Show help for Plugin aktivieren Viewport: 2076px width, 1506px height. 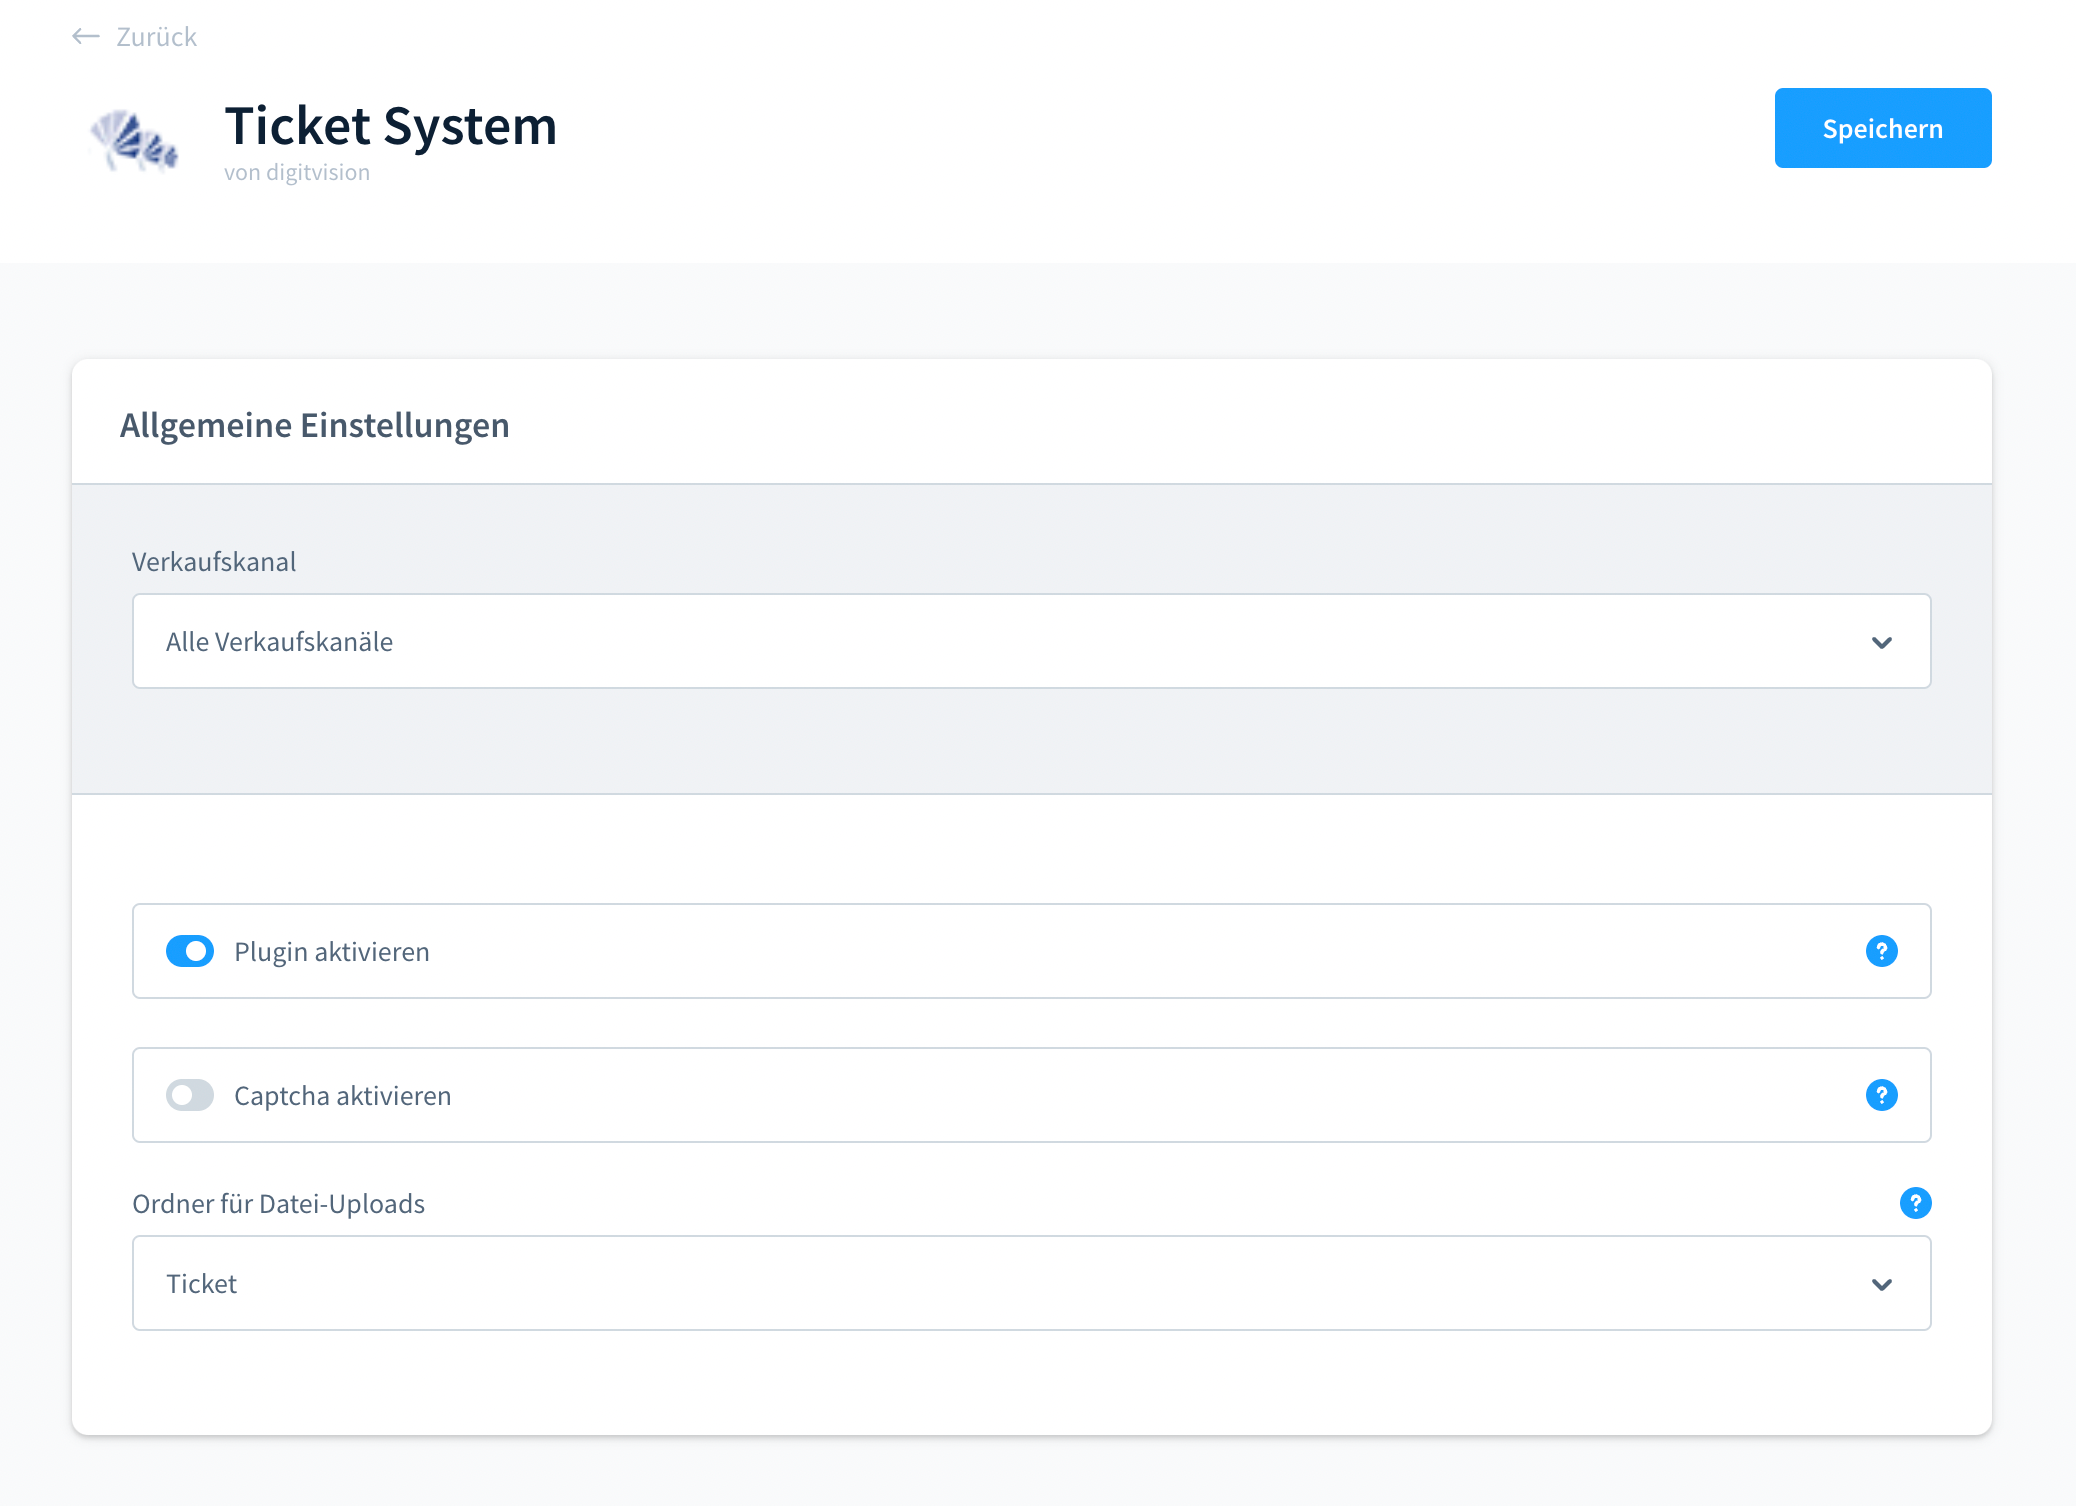click(x=1881, y=951)
